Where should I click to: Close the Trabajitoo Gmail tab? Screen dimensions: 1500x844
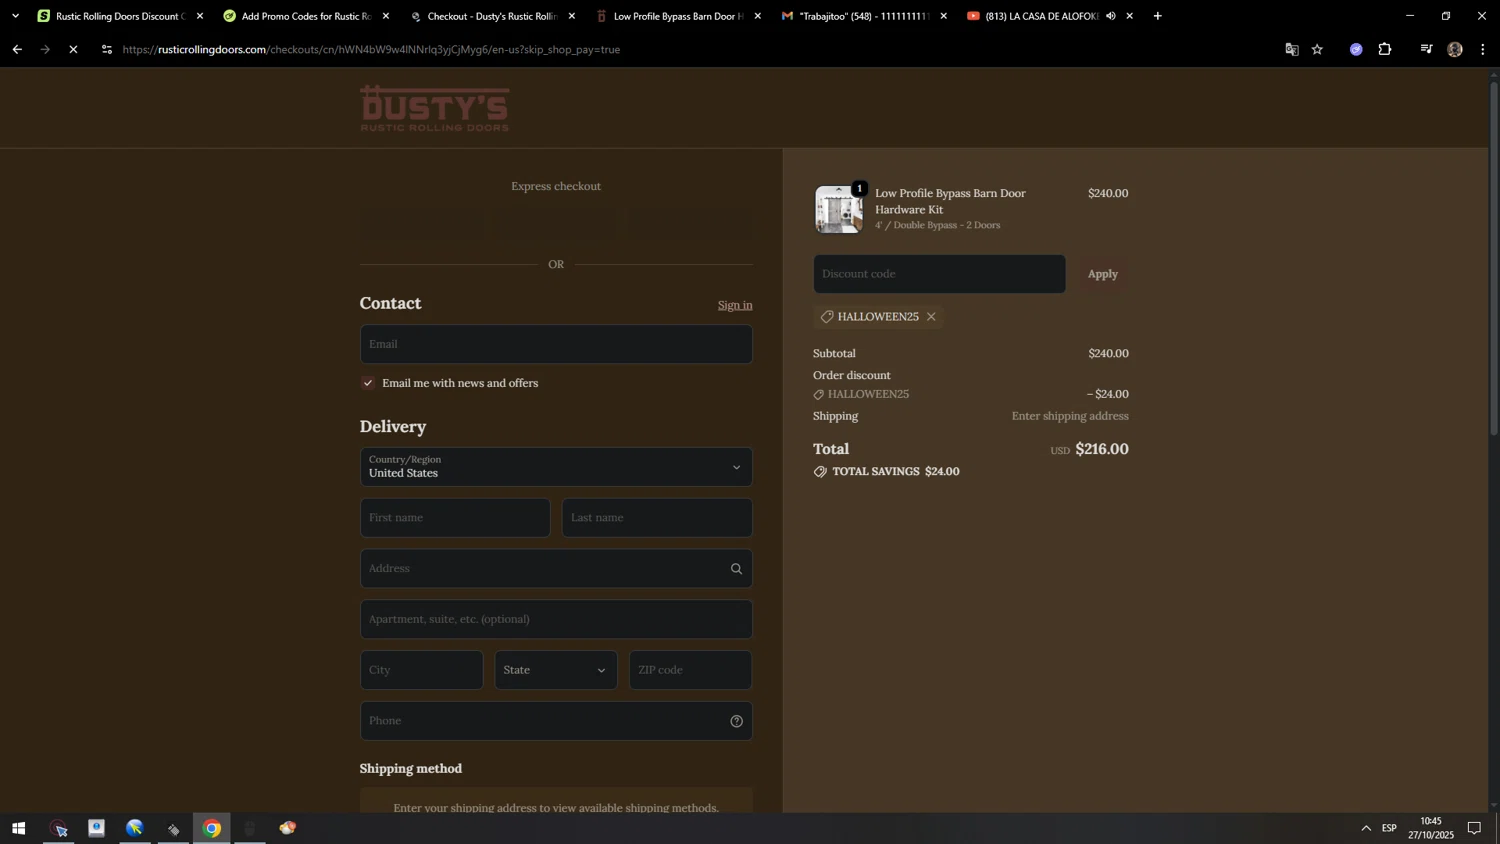943,16
